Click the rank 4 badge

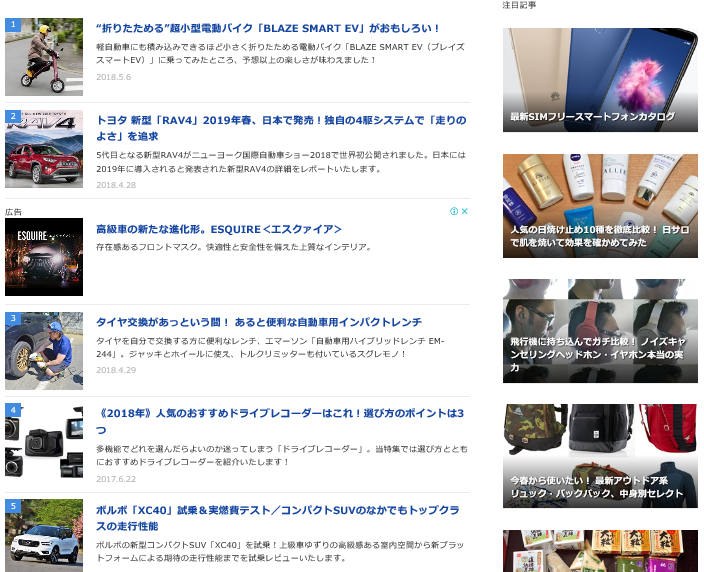[13, 409]
